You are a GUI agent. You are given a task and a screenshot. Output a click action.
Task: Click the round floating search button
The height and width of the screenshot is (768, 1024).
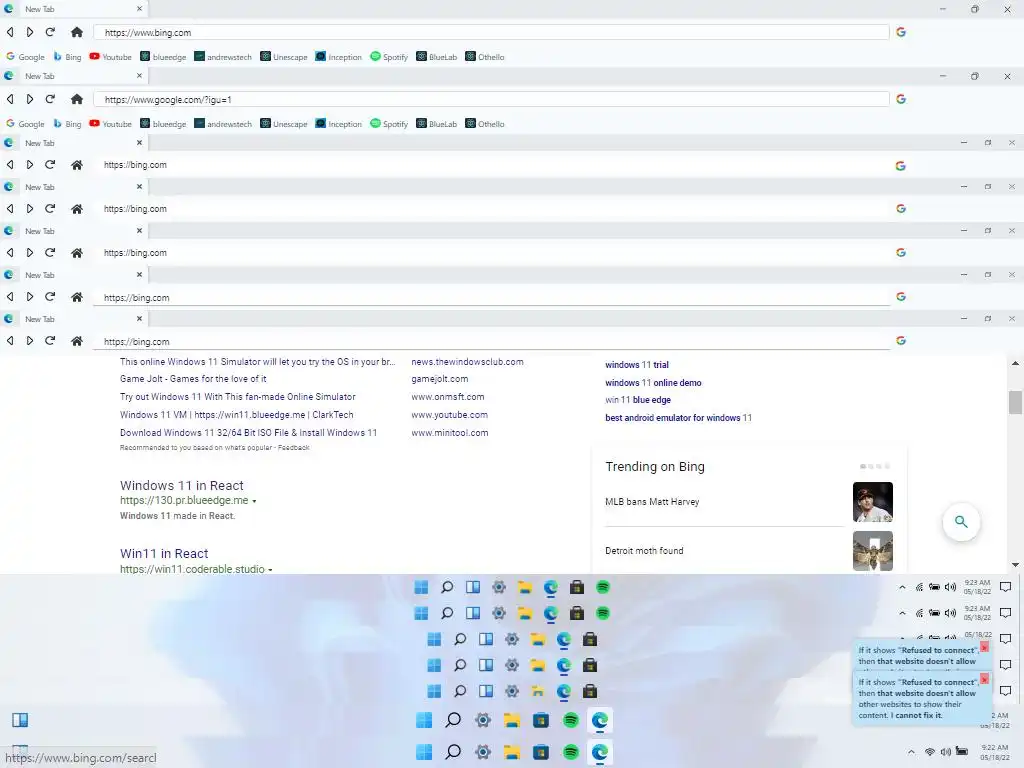pos(961,522)
